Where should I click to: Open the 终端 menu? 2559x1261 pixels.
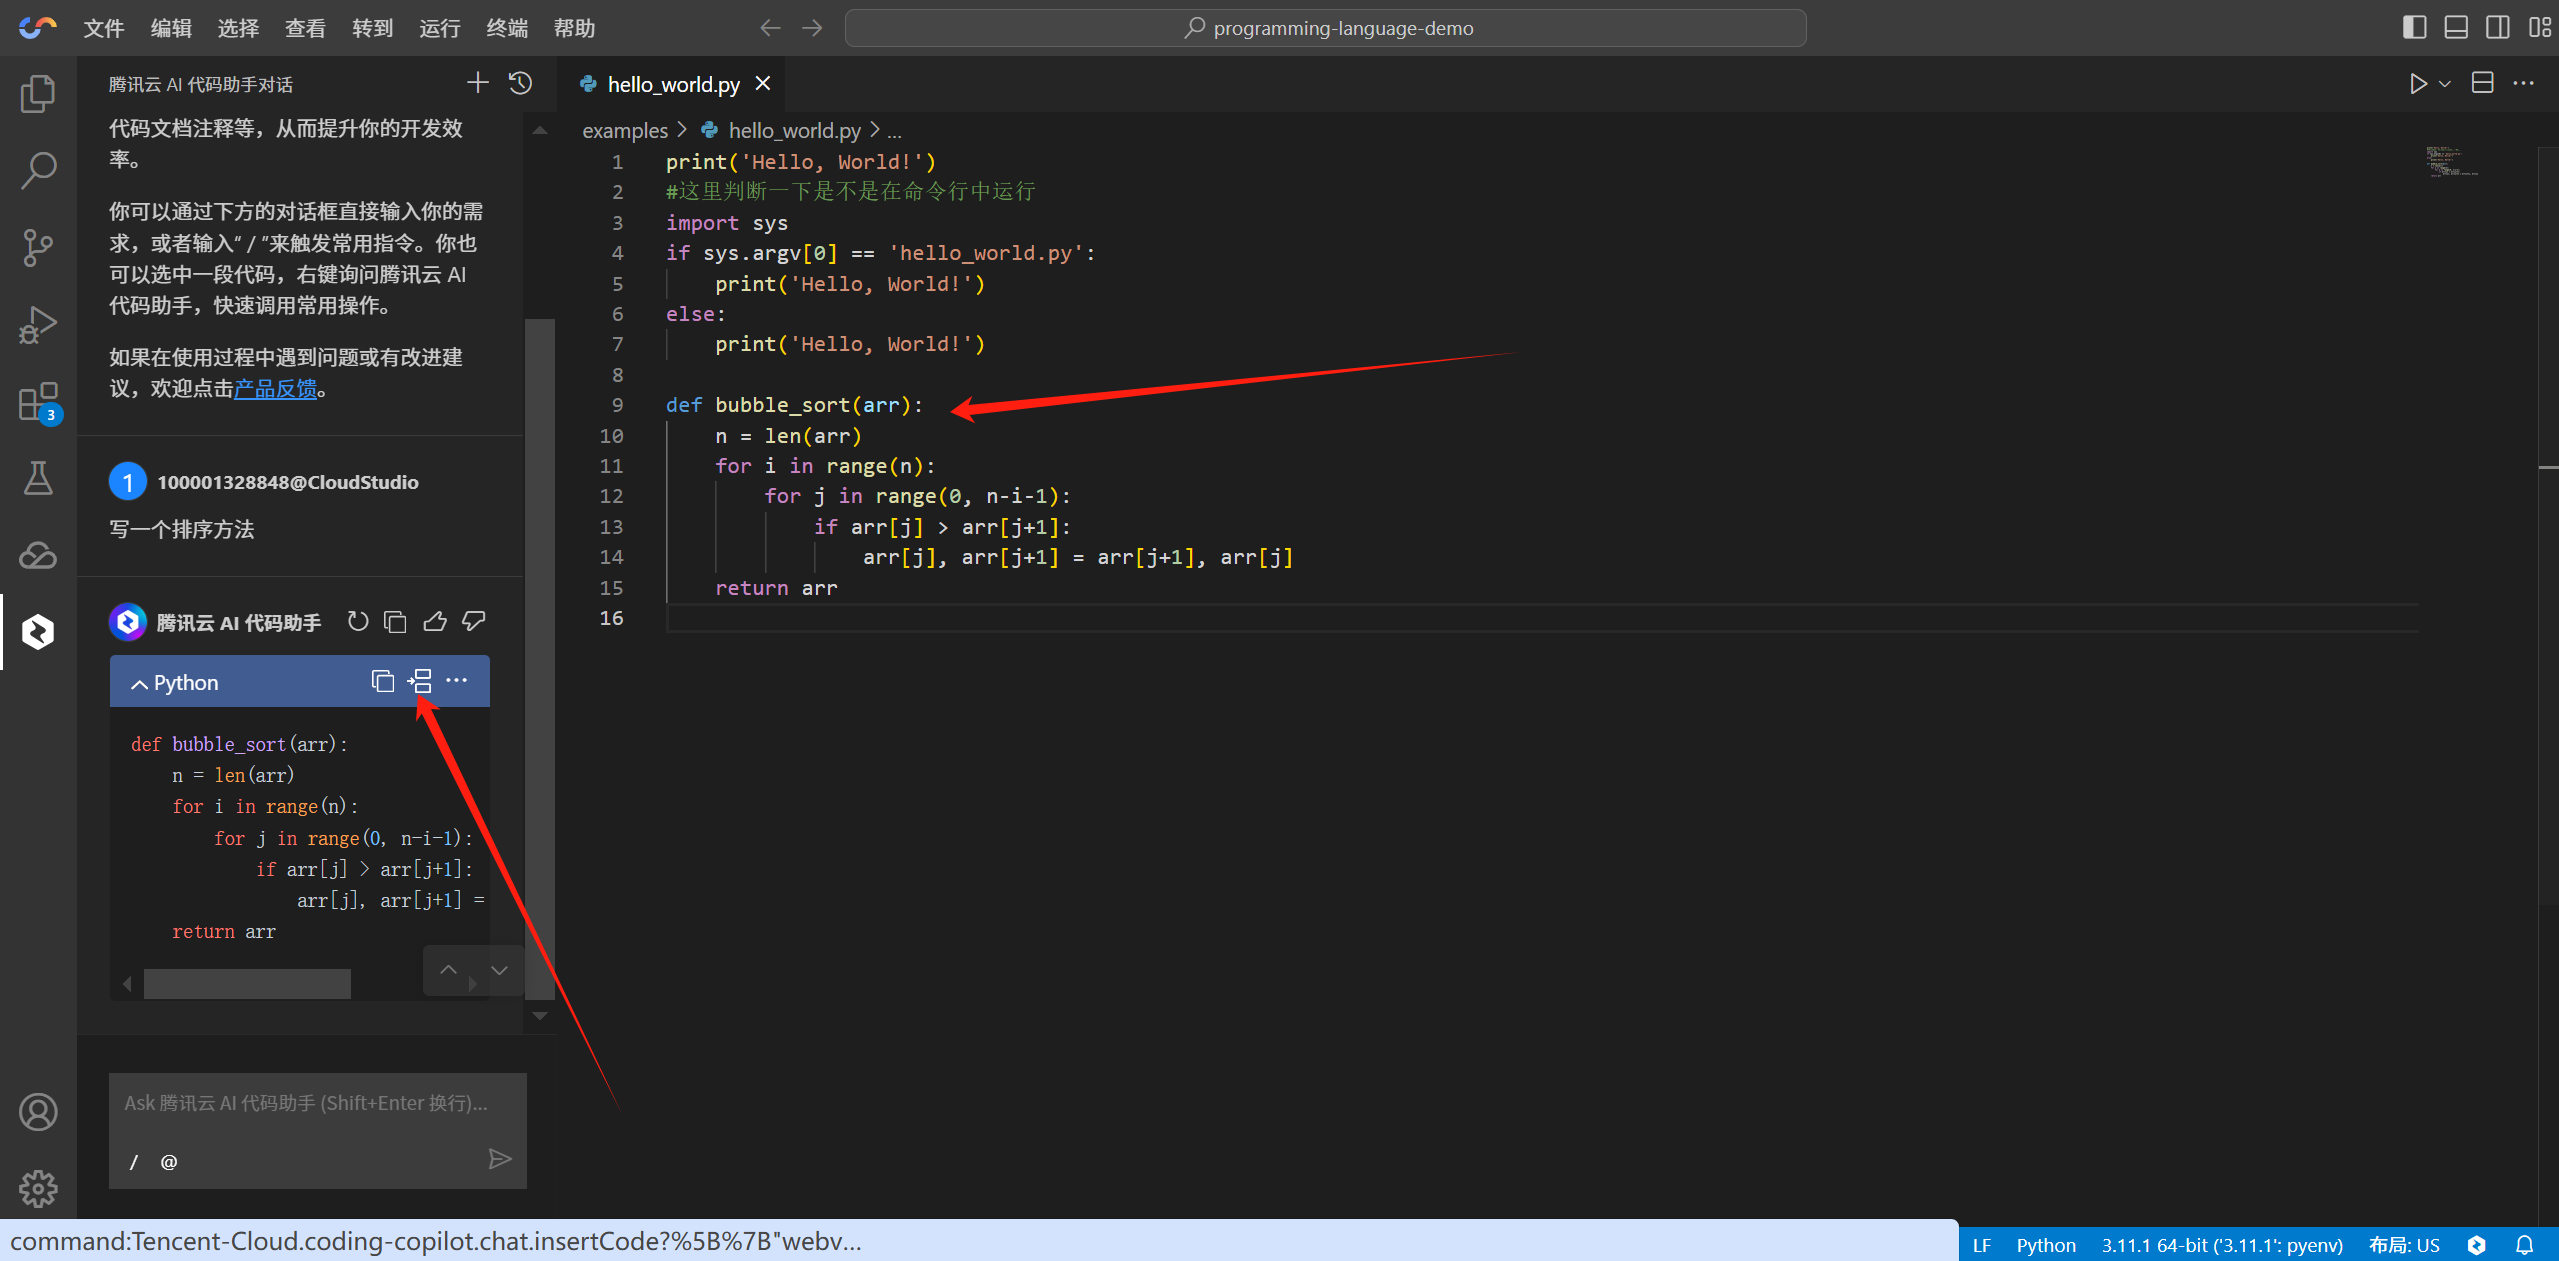507,28
